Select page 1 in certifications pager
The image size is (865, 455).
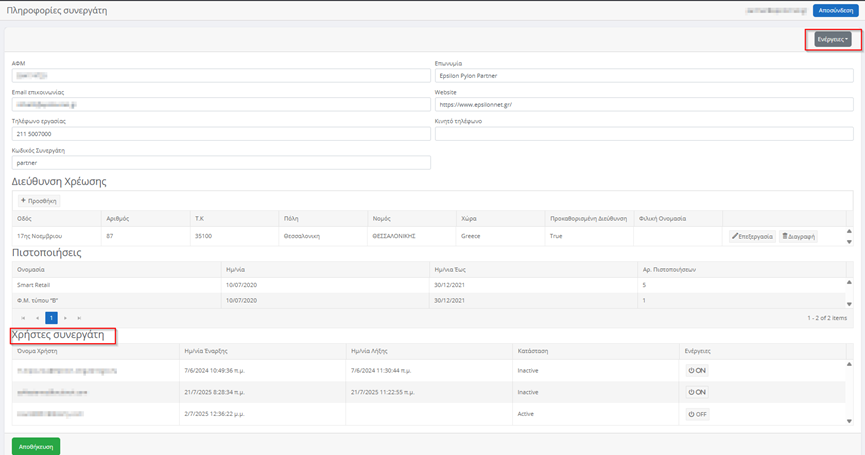pyautogui.click(x=51, y=318)
